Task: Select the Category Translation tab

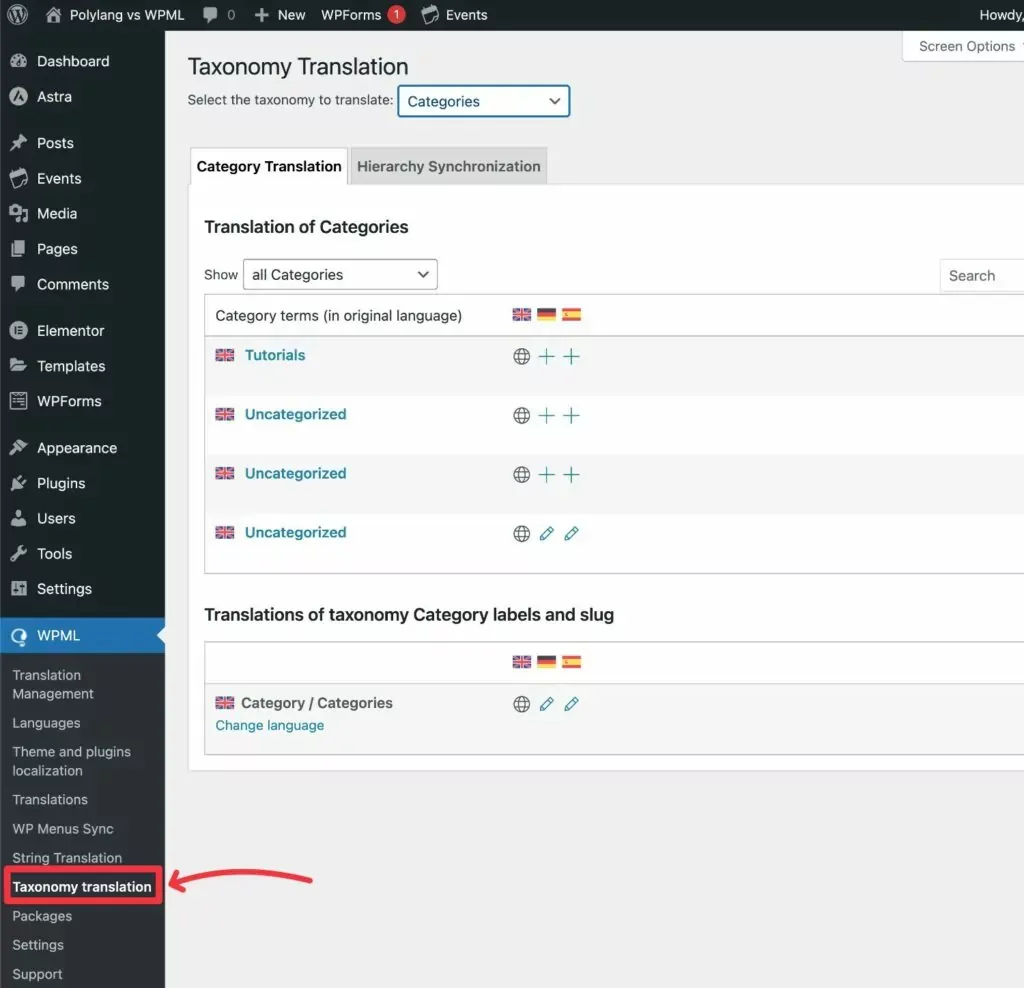Action: tap(268, 167)
